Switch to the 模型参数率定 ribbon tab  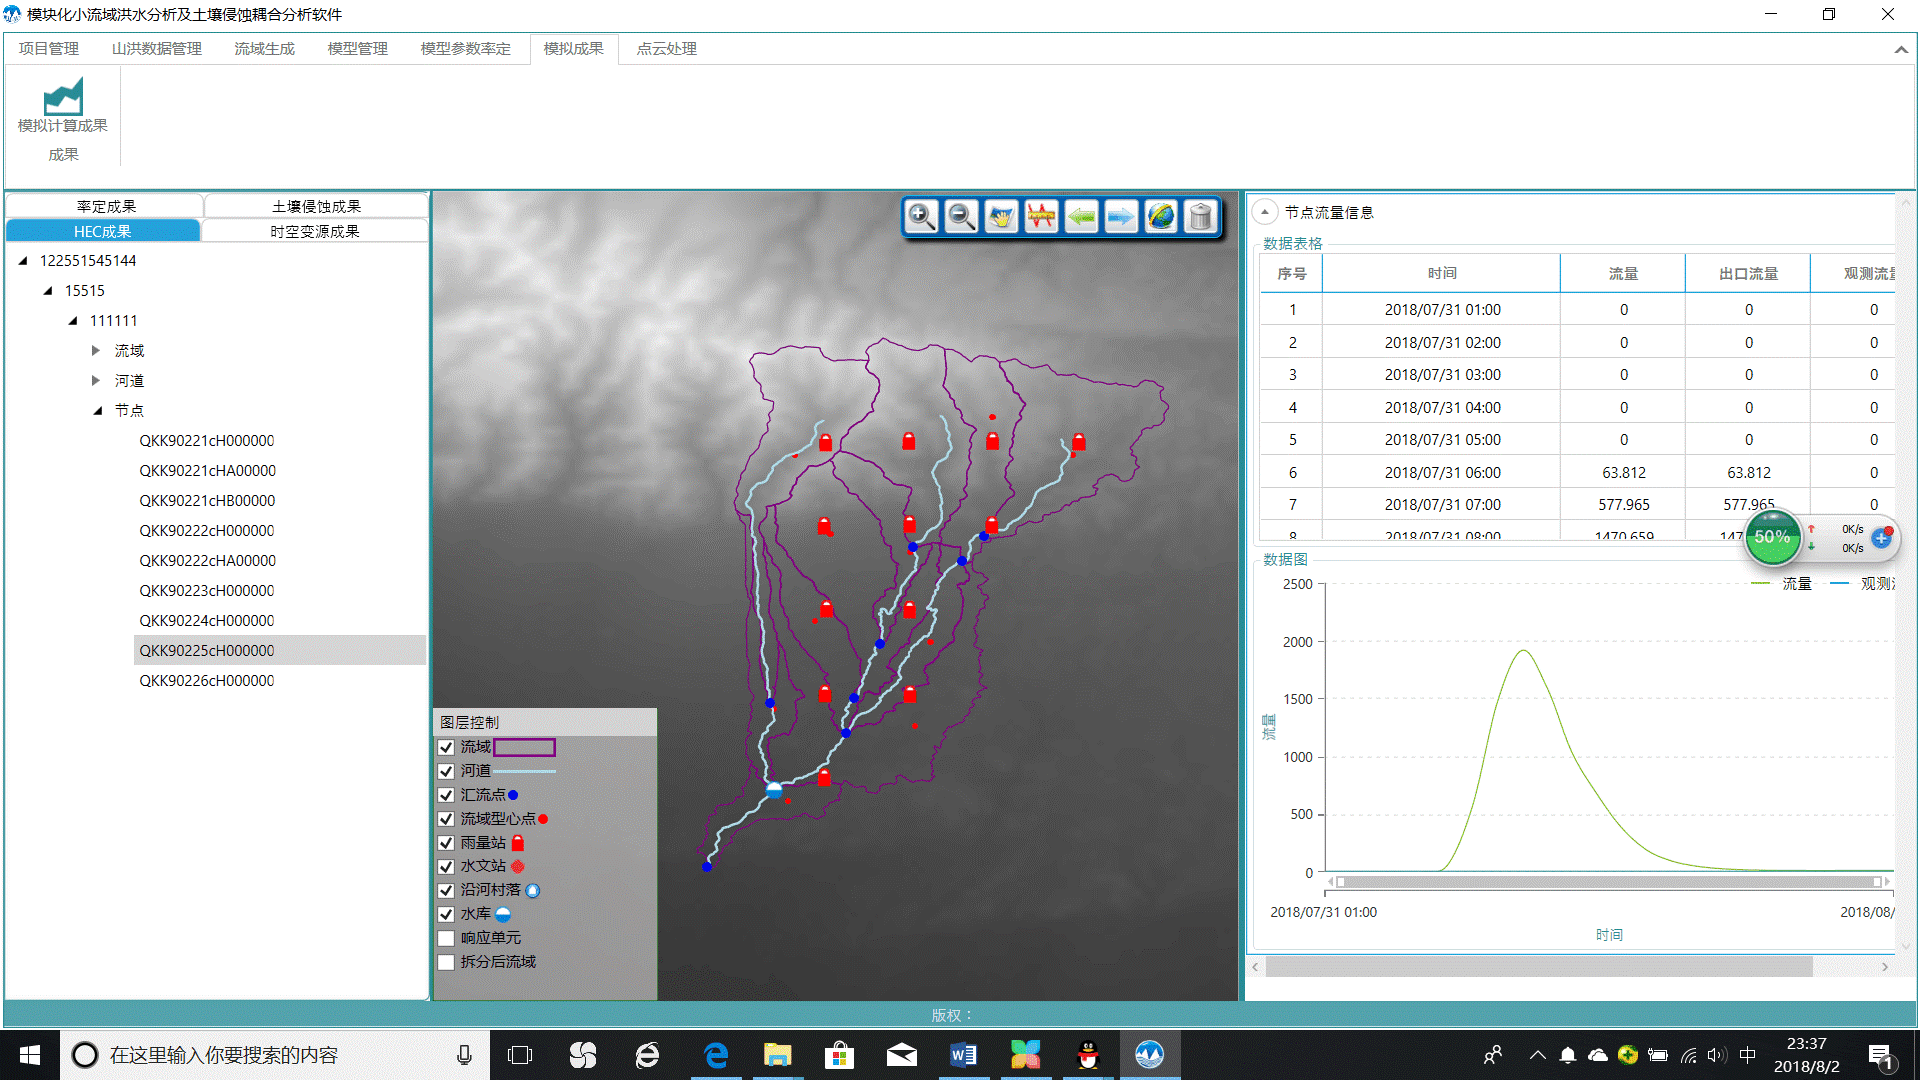[x=465, y=49]
